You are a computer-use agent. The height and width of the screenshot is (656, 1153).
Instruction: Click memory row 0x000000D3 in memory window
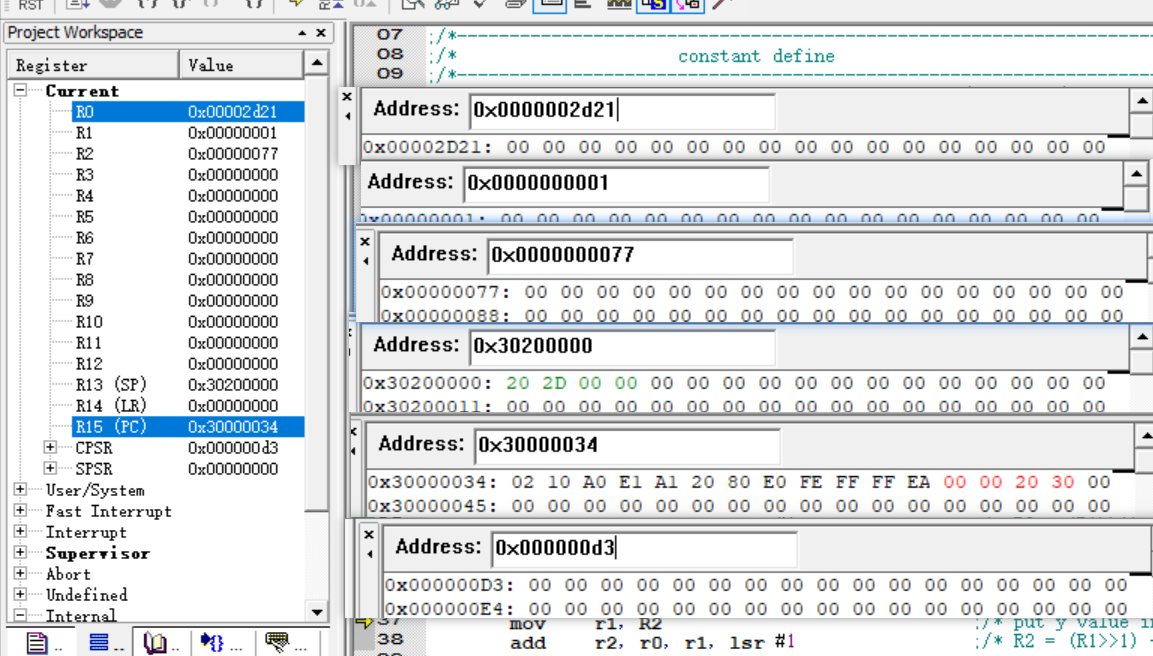click(756, 585)
